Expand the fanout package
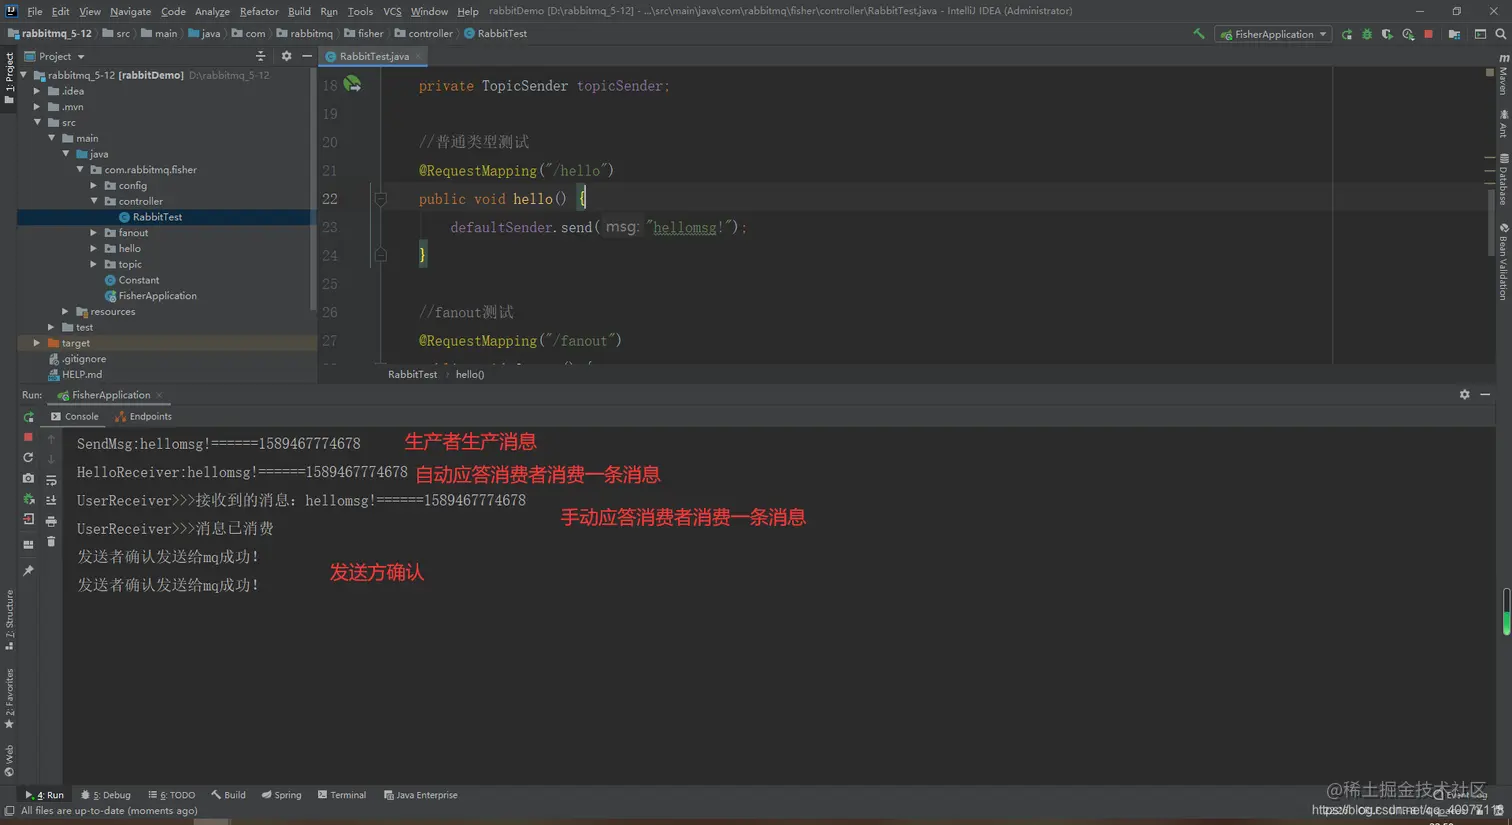The width and height of the screenshot is (1512, 825). (94, 233)
